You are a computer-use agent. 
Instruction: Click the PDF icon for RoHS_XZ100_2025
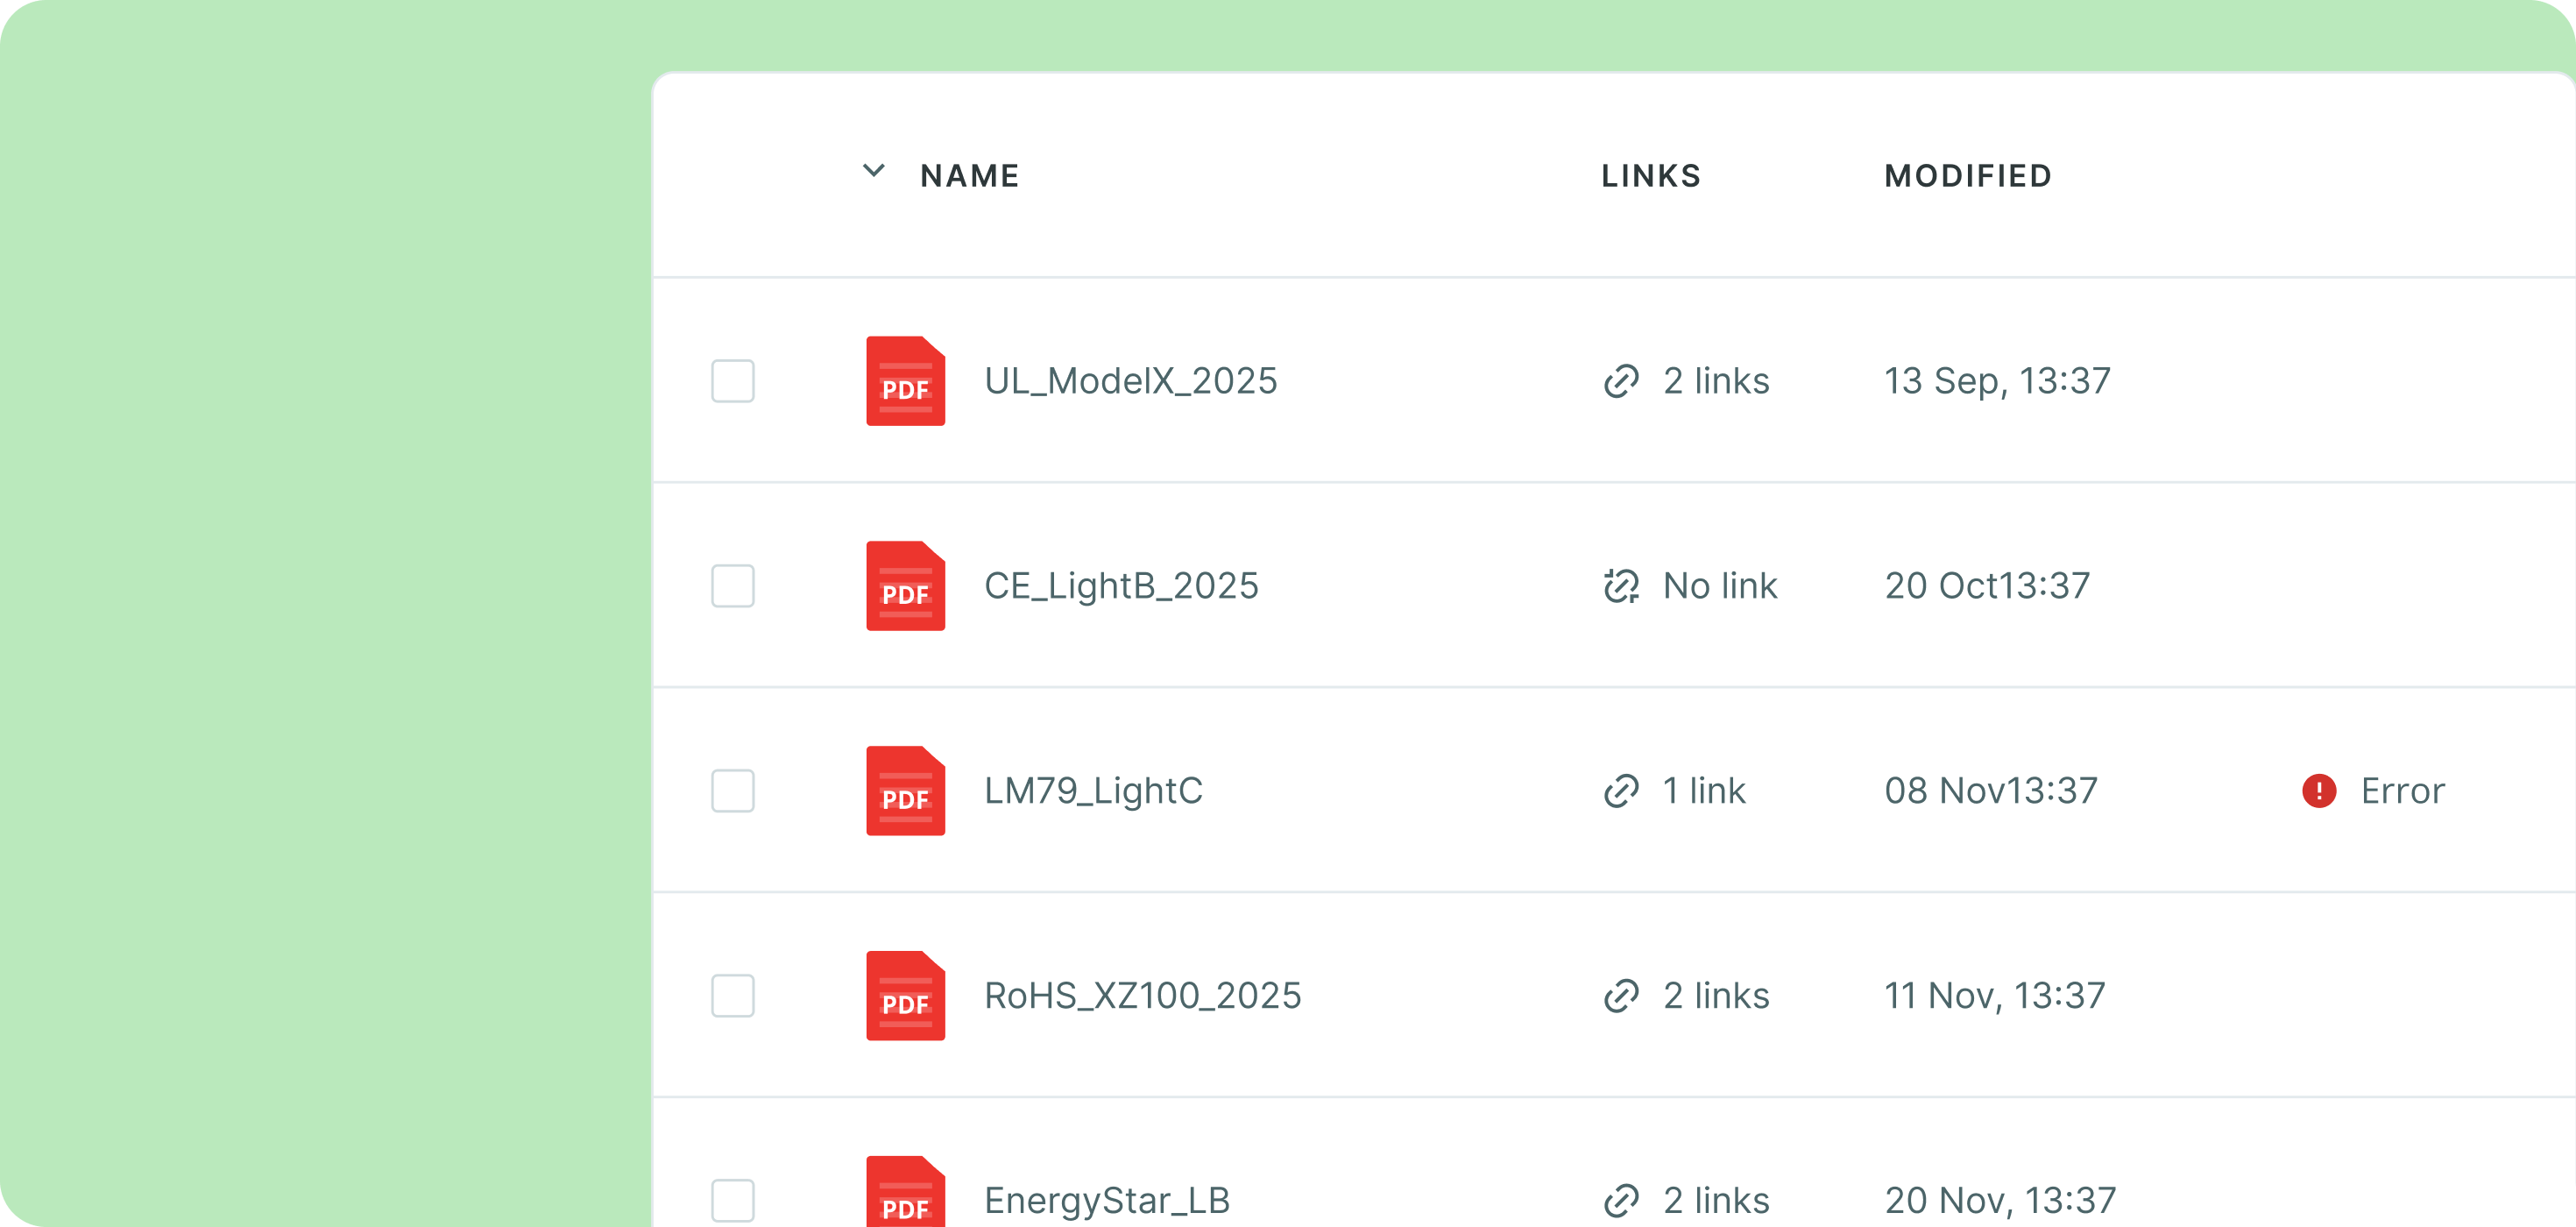point(905,996)
